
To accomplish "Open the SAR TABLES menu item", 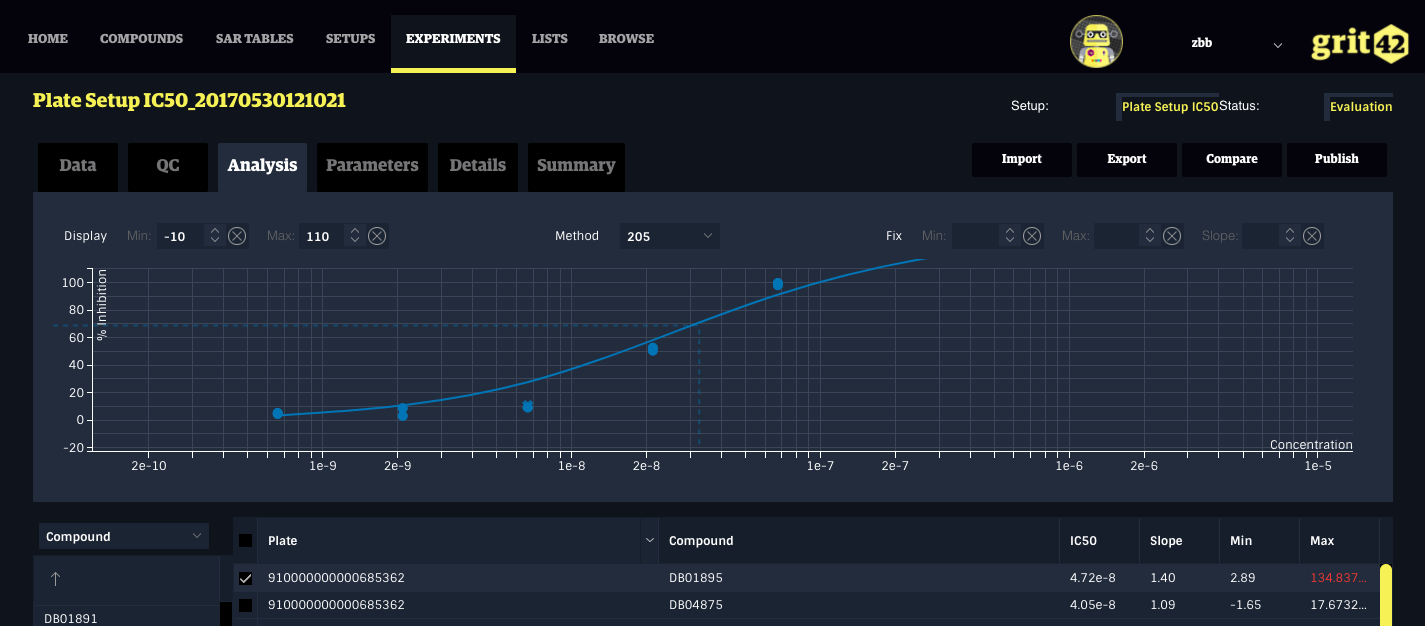I will pyautogui.click(x=254, y=39).
